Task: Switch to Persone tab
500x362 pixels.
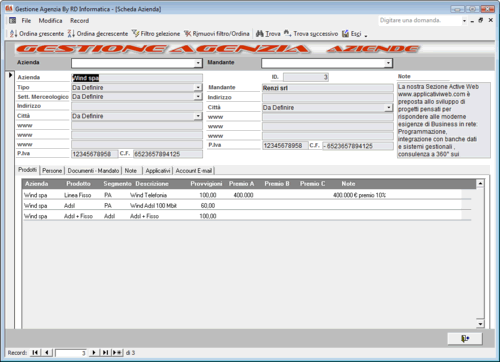Action: [52, 171]
